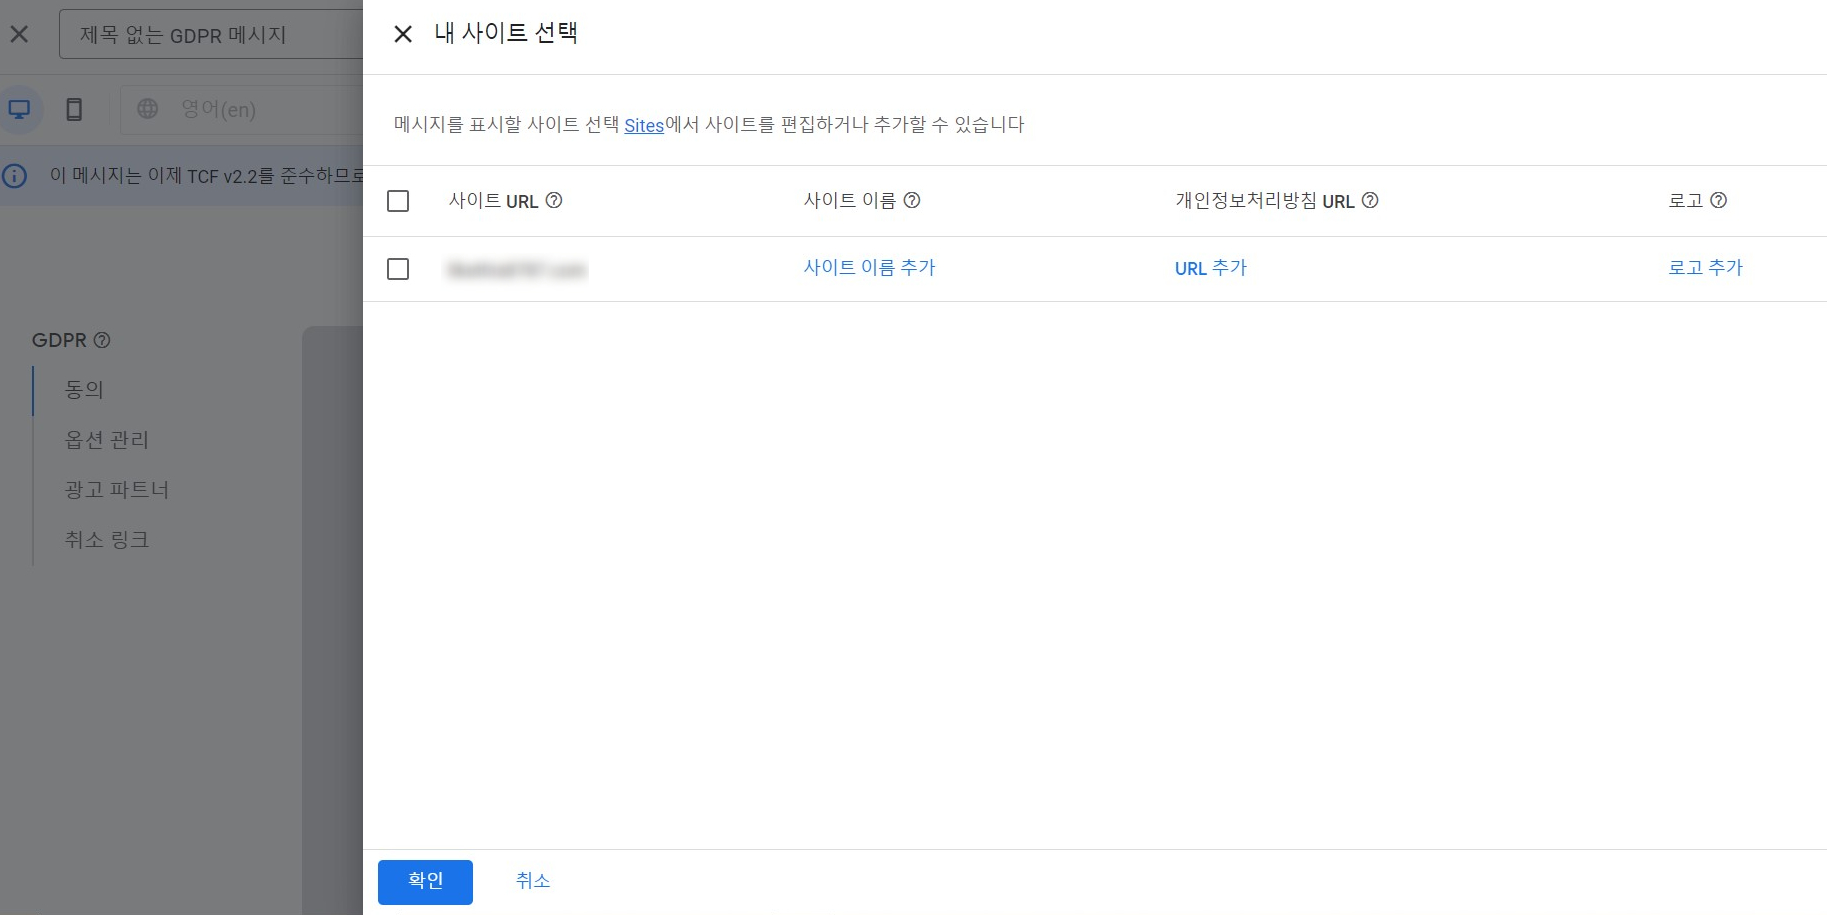Image resolution: width=1827 pixels, height=915 pixels.
Task: Click the 내 사이트 선택 panel title
Action: (506, 33)
